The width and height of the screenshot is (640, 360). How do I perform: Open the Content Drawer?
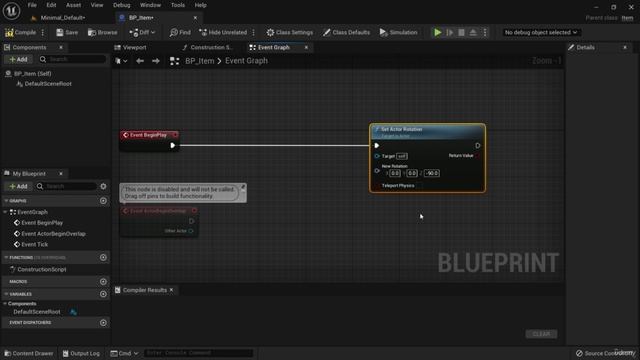[29, 353]
